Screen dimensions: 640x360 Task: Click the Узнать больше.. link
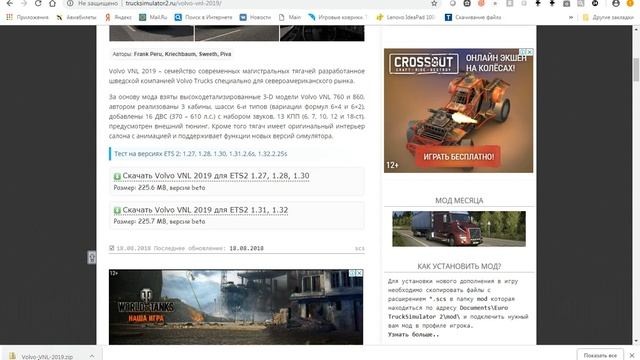point(413,335)
